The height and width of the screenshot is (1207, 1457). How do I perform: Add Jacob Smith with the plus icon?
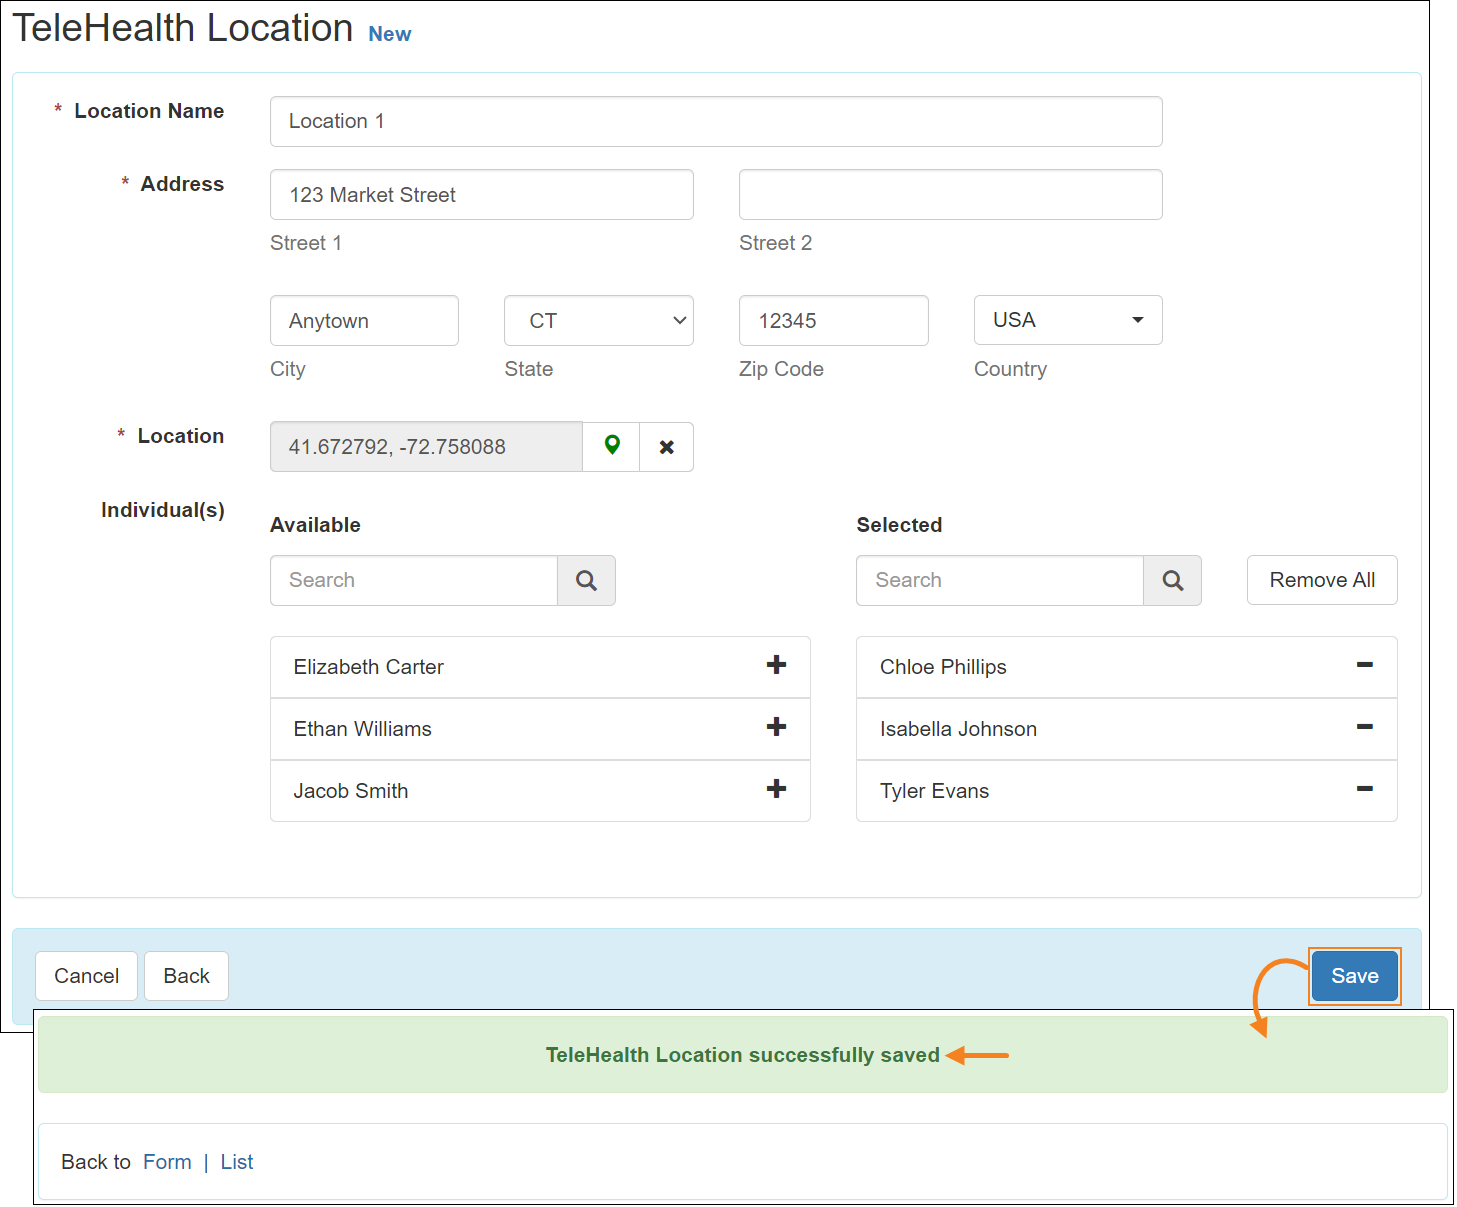[776, 789]
